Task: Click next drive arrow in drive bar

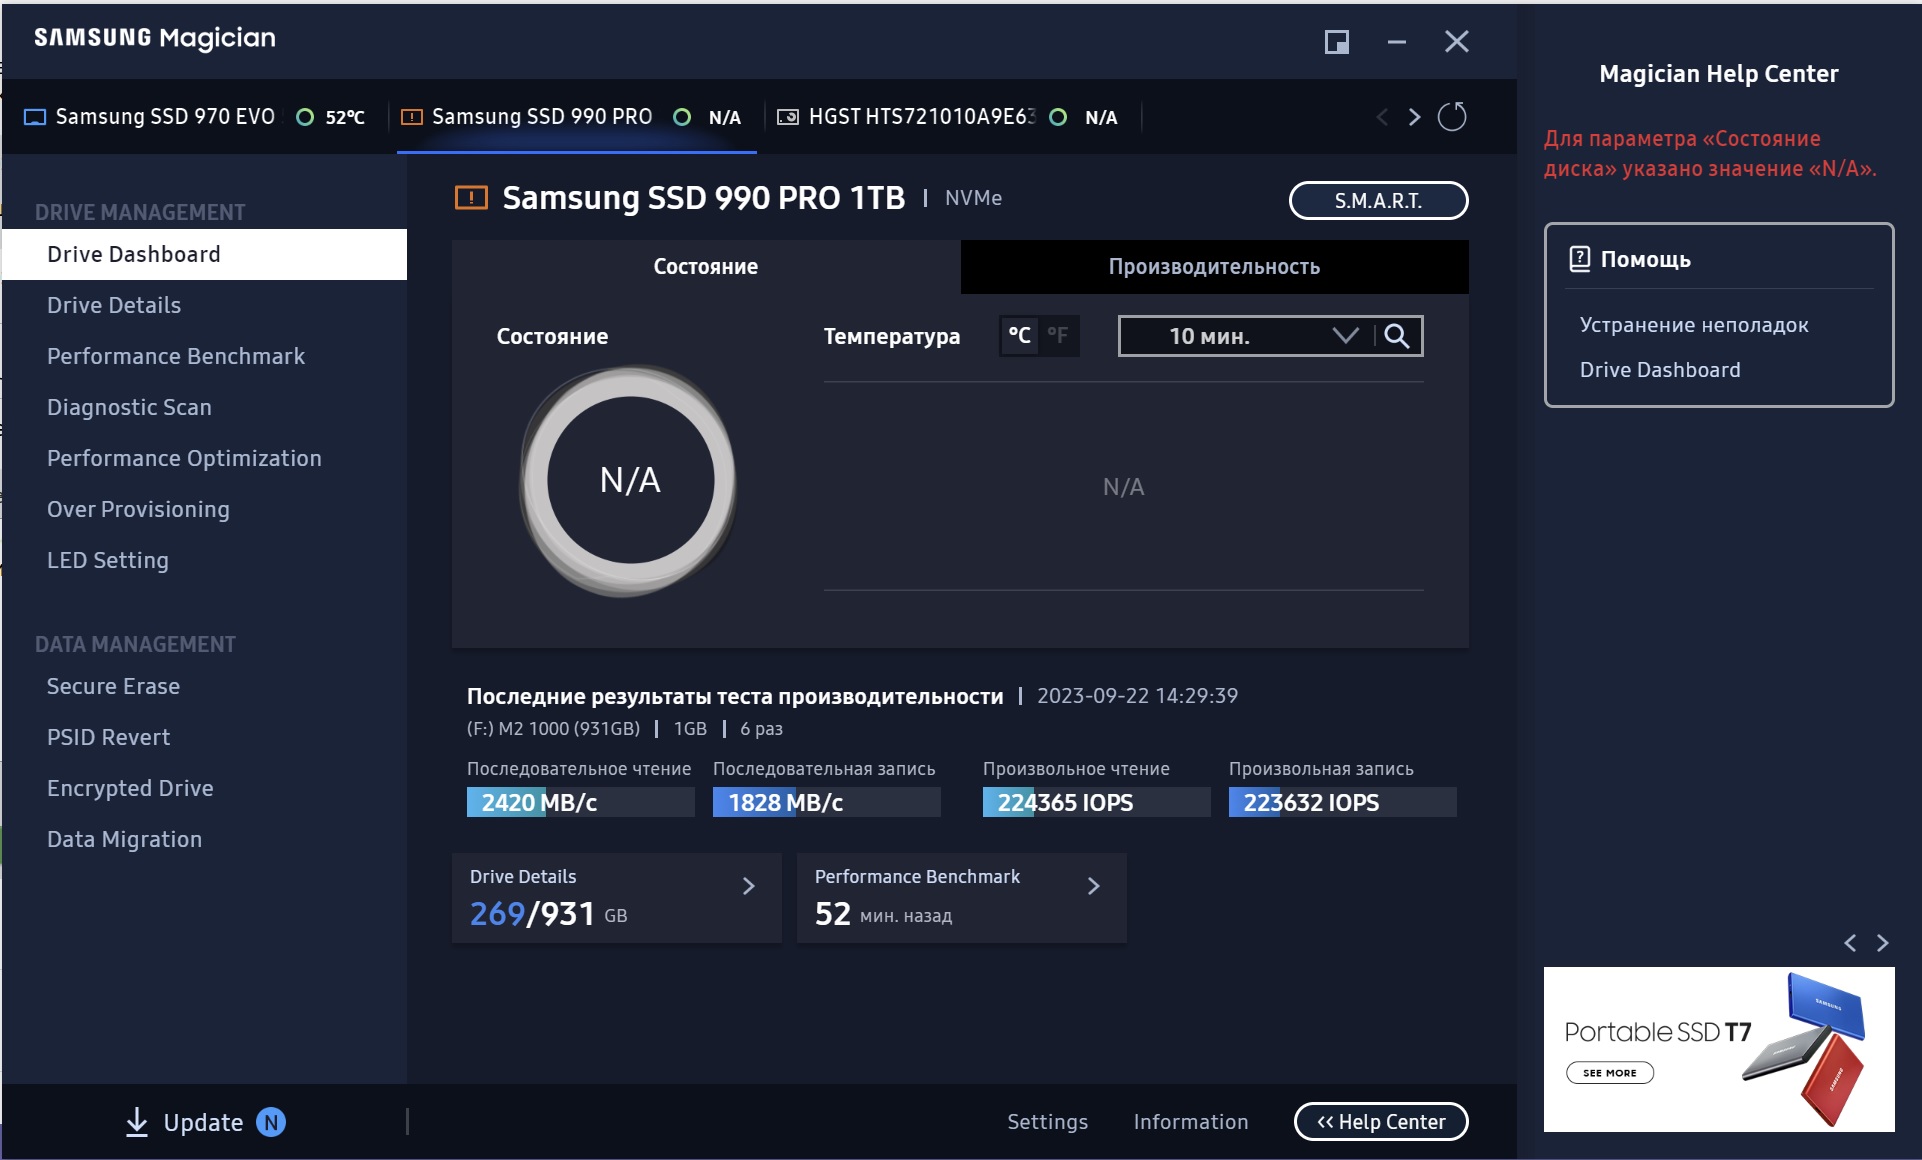Action: coord(1414,117)
